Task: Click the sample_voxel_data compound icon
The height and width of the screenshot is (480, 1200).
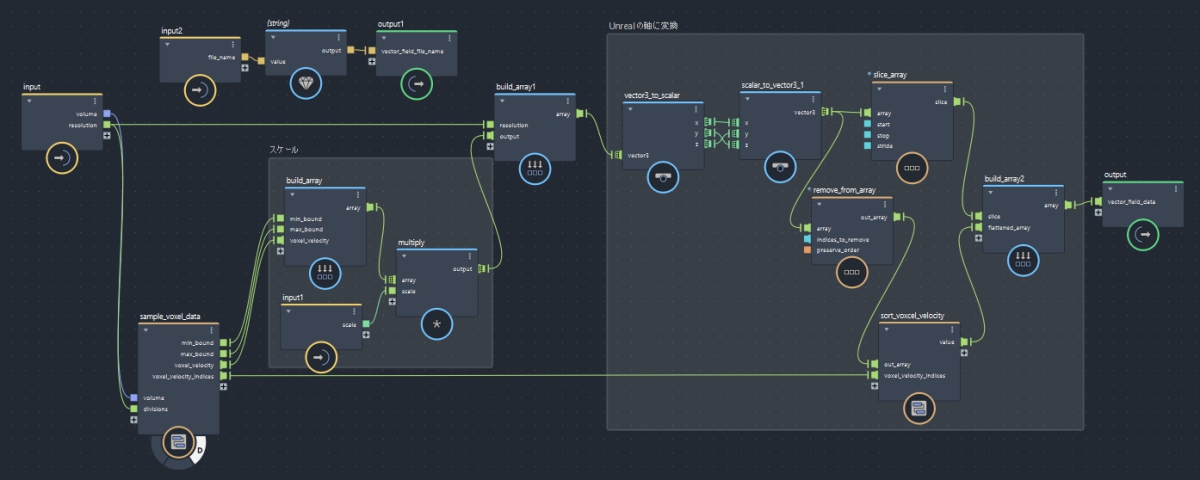Action: click(x=177, y=443)
